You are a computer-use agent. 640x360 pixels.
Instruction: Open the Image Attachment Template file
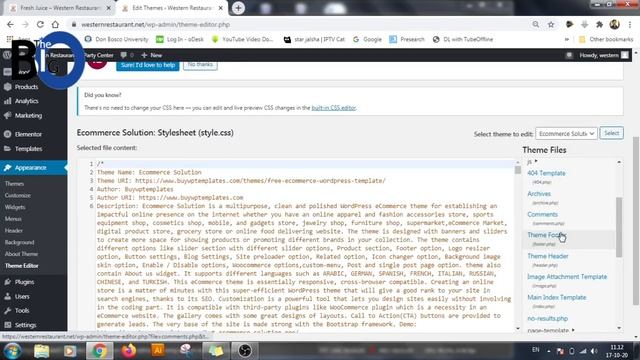pos(567,277)
